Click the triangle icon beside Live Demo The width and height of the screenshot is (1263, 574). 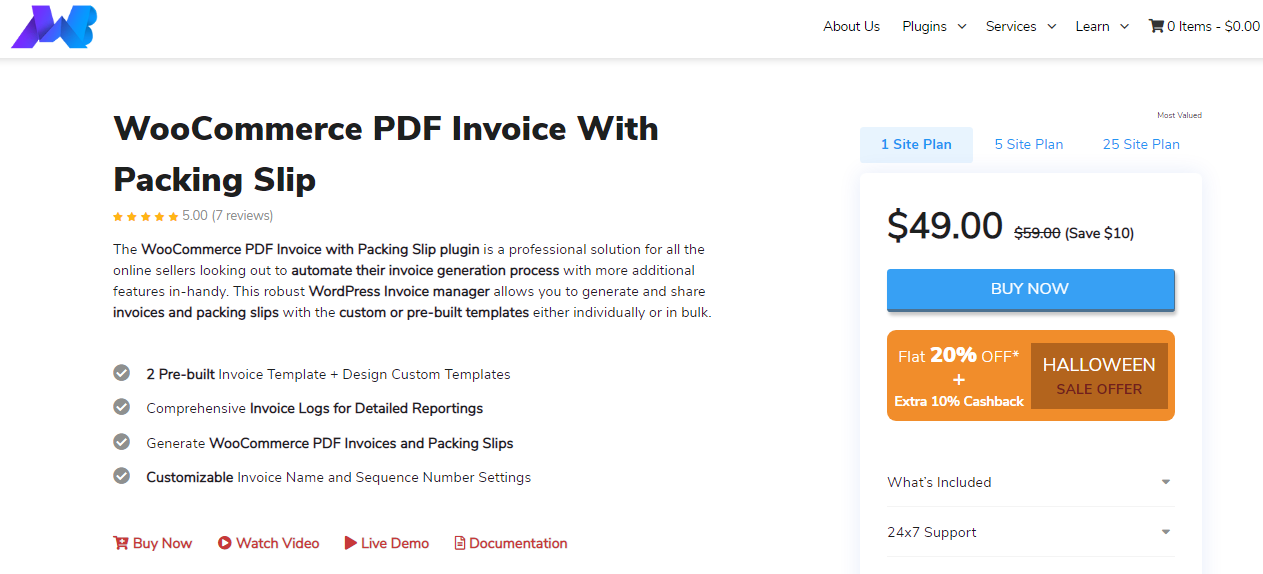351,543
